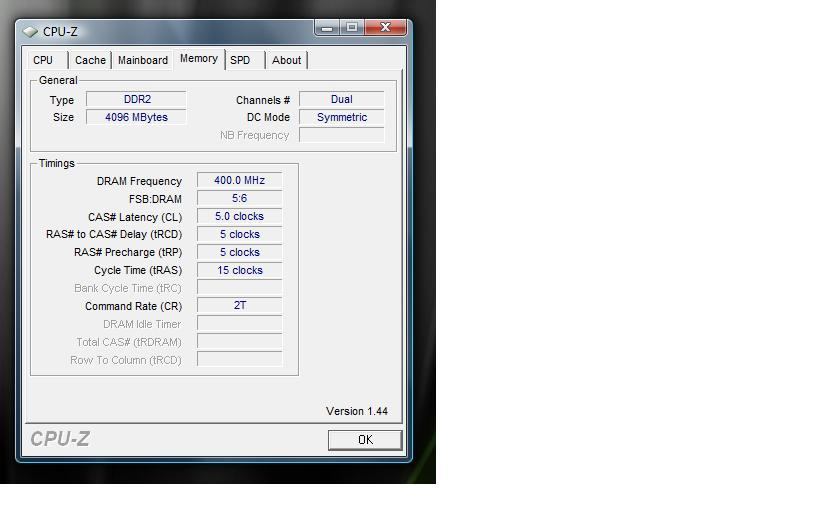Click the Channels # field showing Dual
This screenshot has height=525, width=840.
[342, 100]
